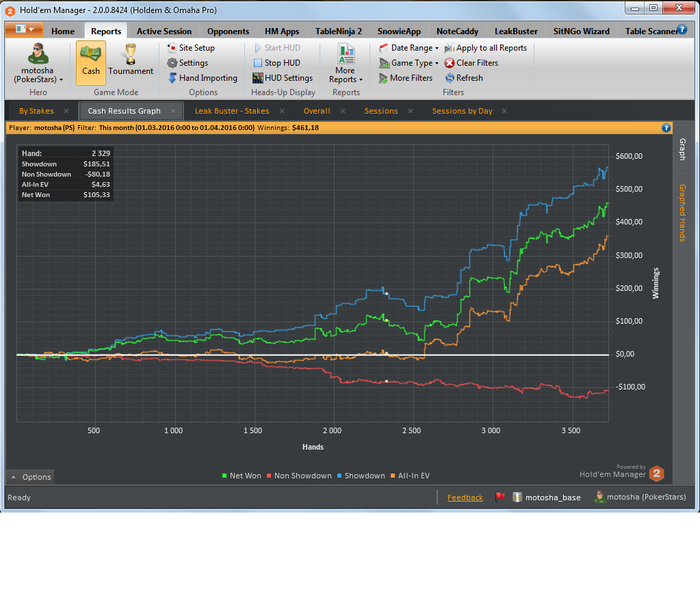Viewport: 700px width, 594px height.
Task: Open the Date Range filter dropdown
Action: point(408,48)
